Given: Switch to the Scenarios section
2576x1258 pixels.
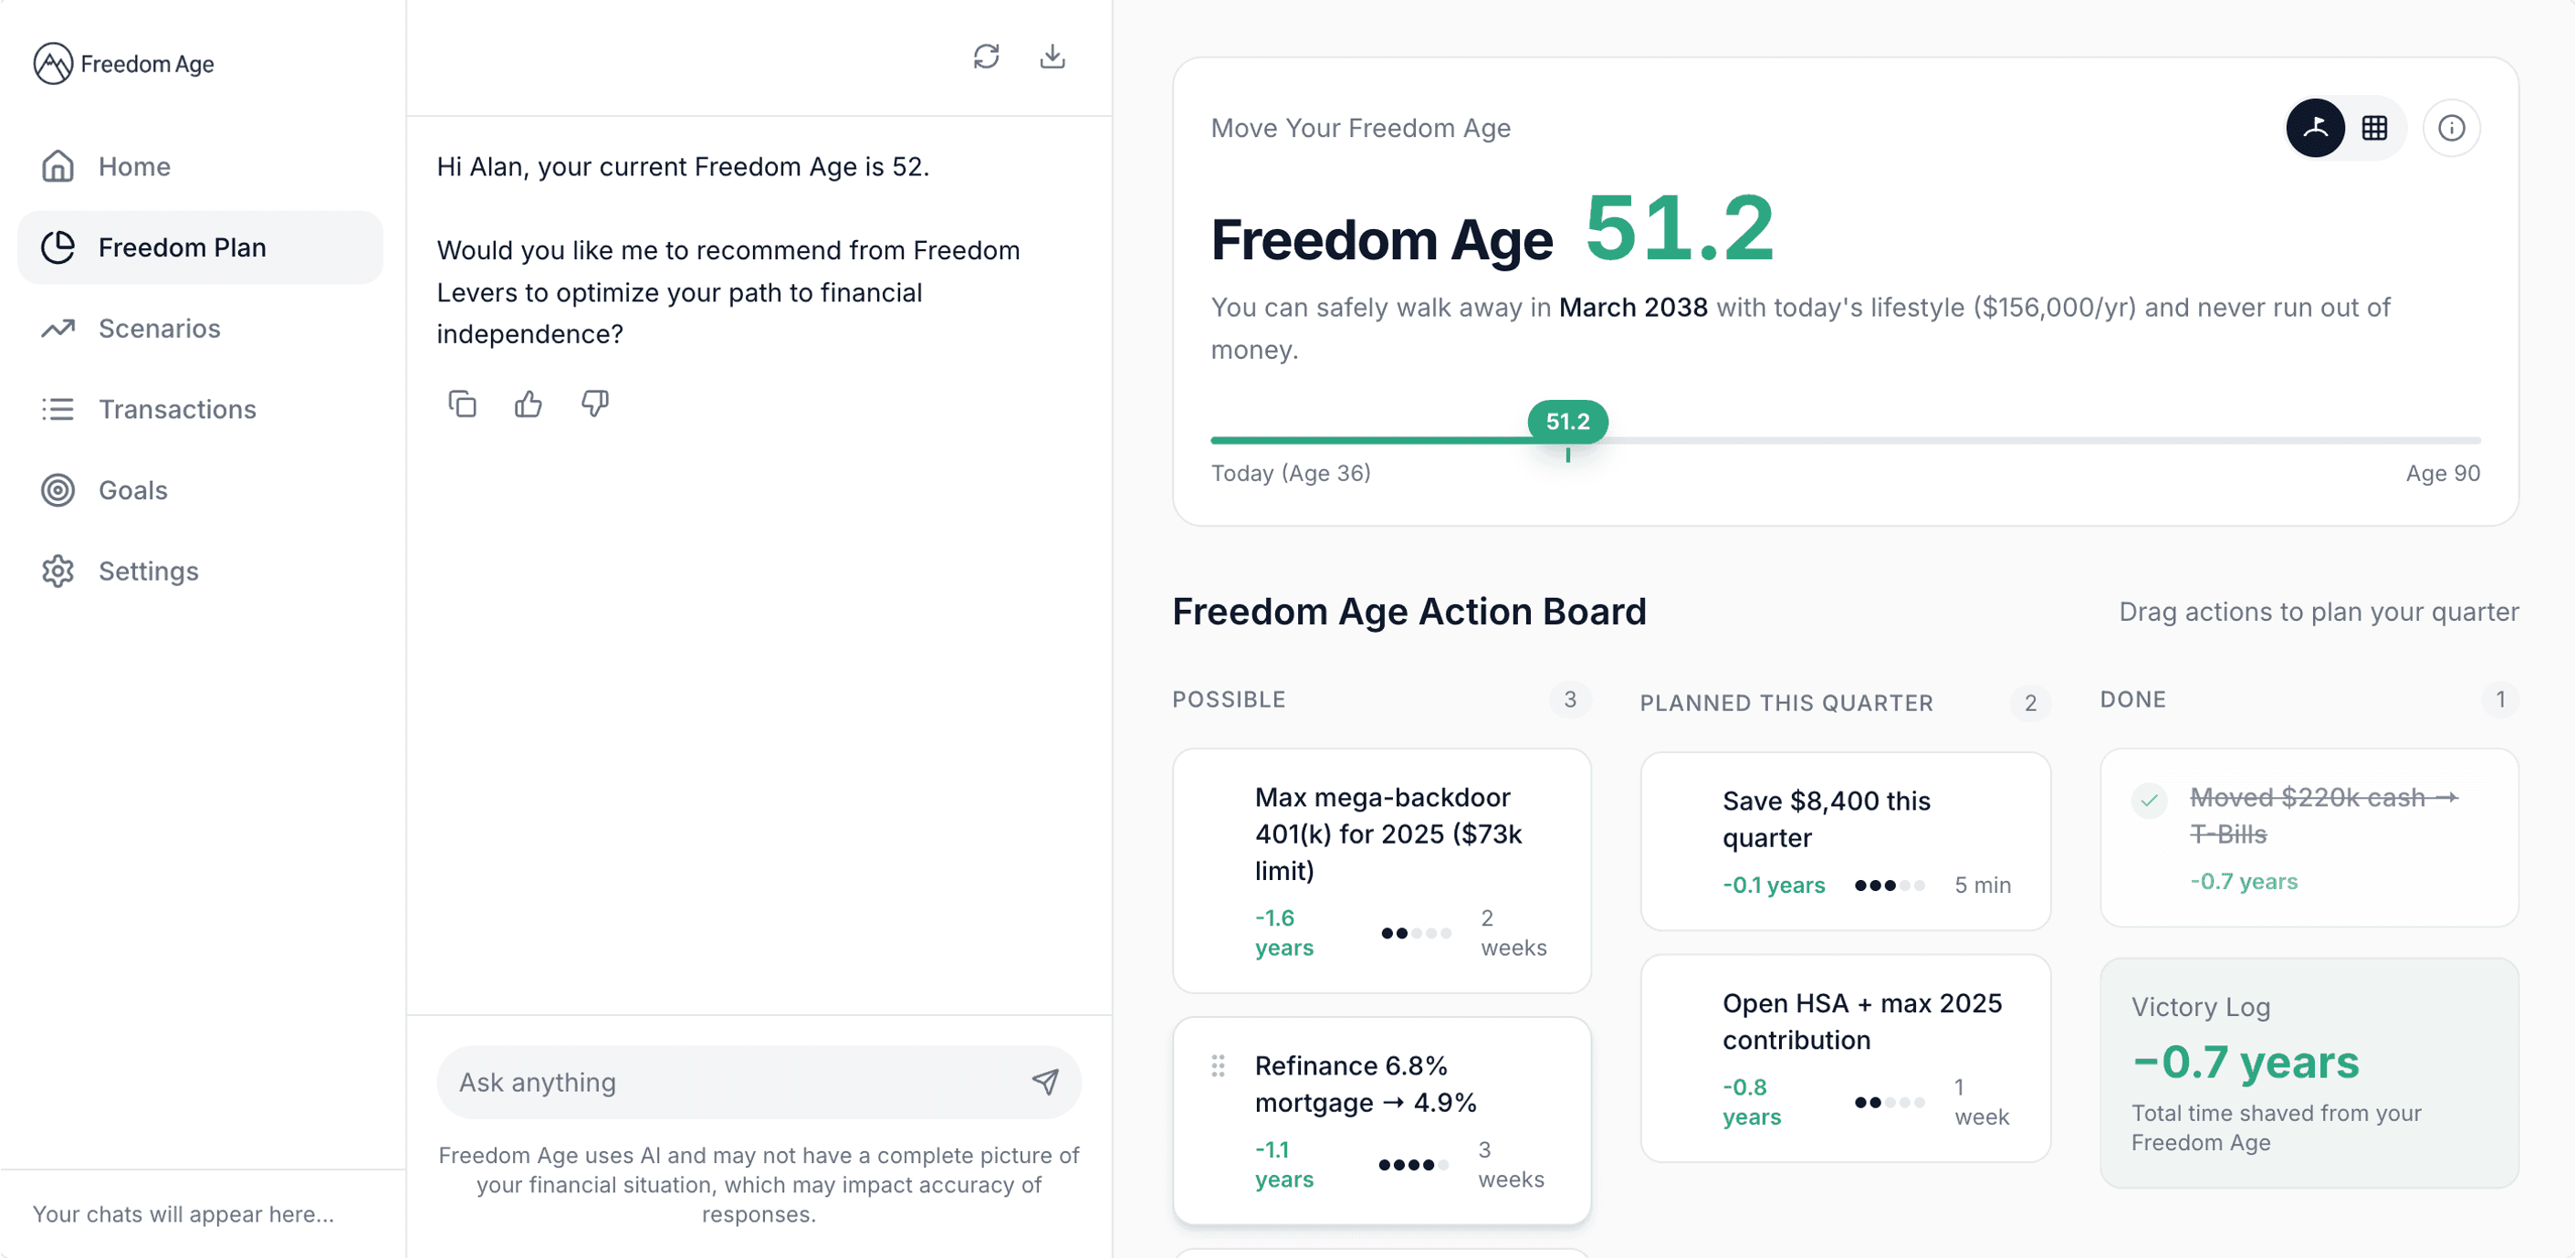Looking at the screenshot, I should [x=160, y=328].
